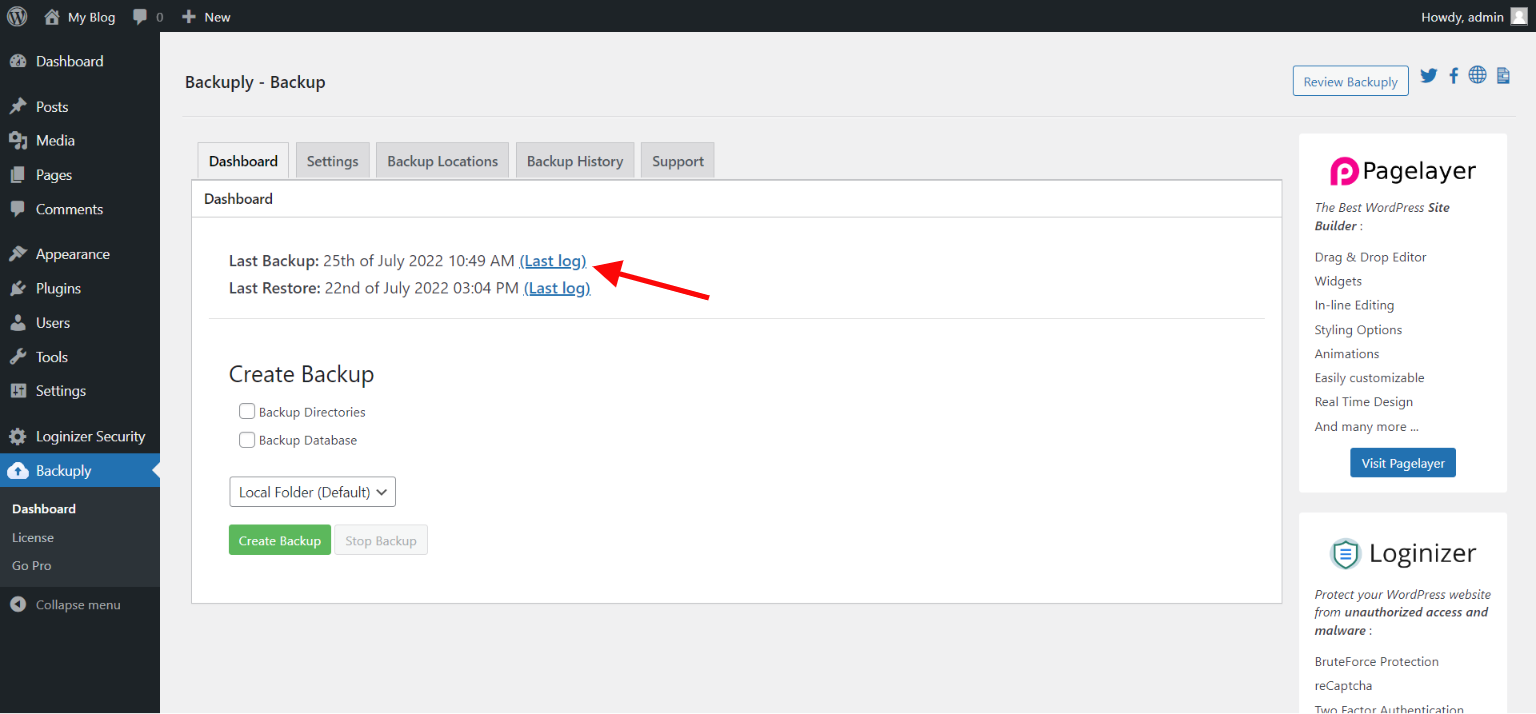Viewport: 1536px width, 714px height.
Task: Open the Facebook icon link
Action: click(1453, 76)
